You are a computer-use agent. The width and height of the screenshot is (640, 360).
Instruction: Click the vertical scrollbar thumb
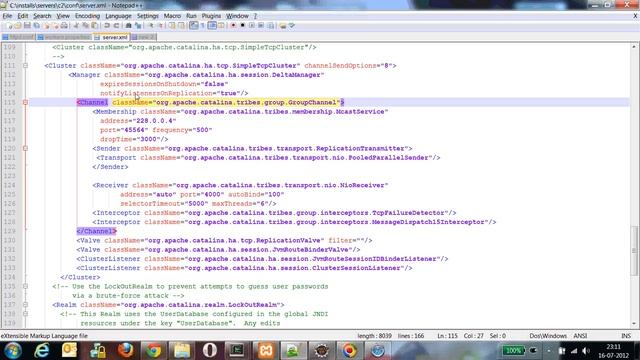point(634,250)
